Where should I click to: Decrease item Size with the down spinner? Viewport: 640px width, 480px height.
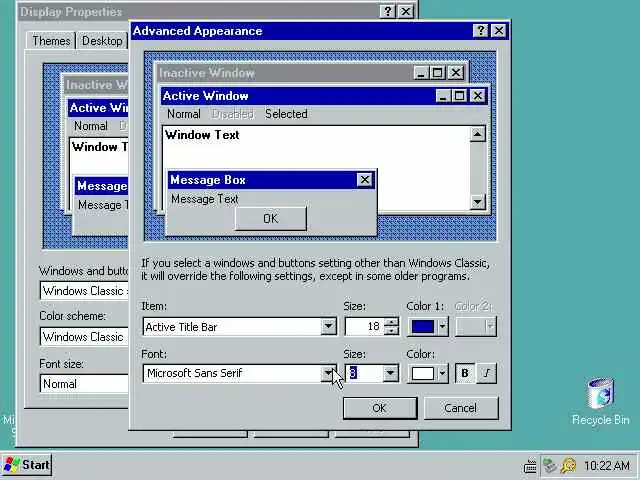point(391,331)
